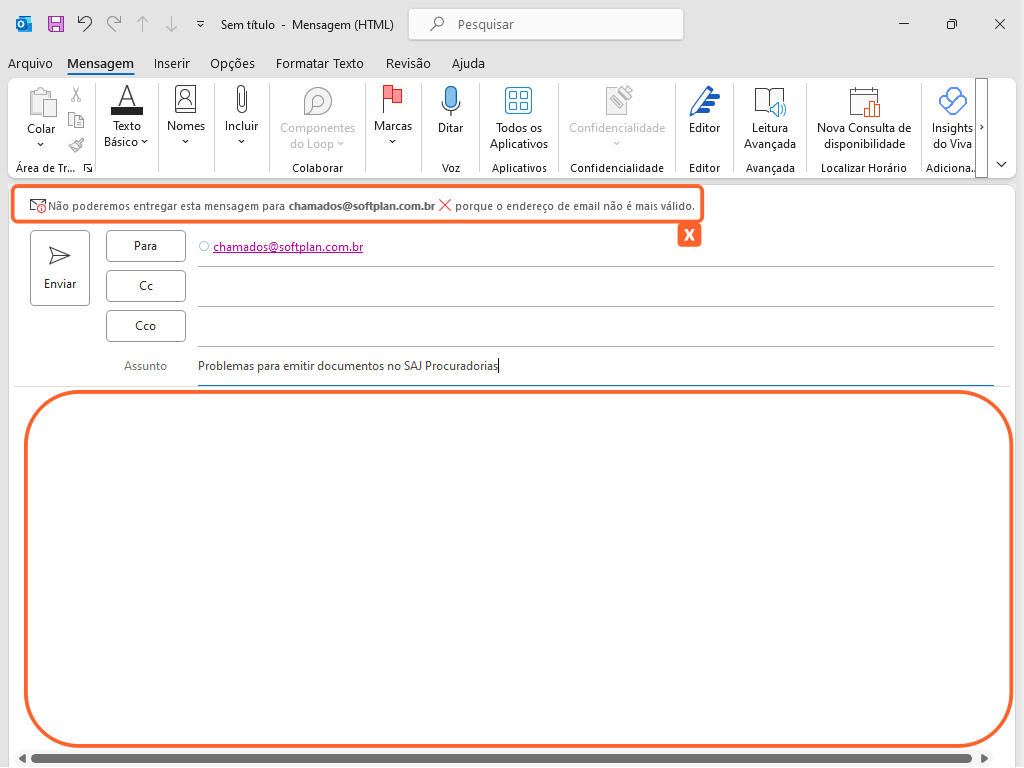Click the Copy icon
Screen dimensions: 1024x768
[76, 120]
